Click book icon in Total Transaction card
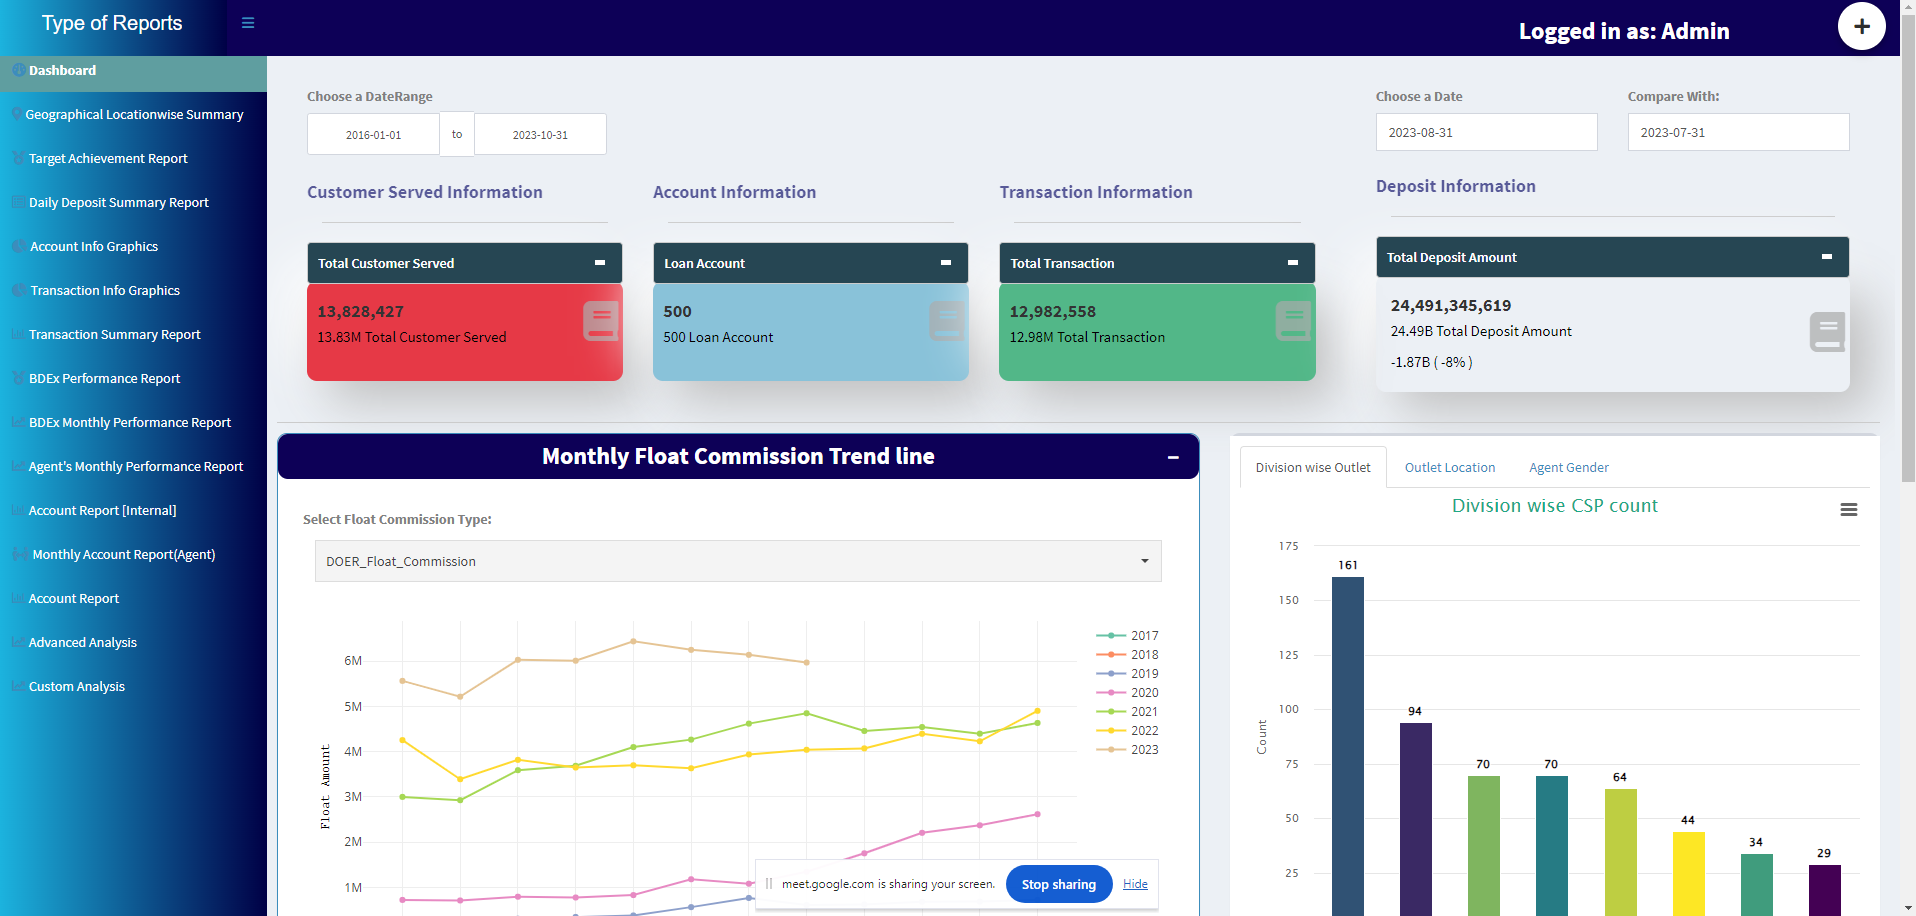1916x916 pixels. coord(1293,321)
